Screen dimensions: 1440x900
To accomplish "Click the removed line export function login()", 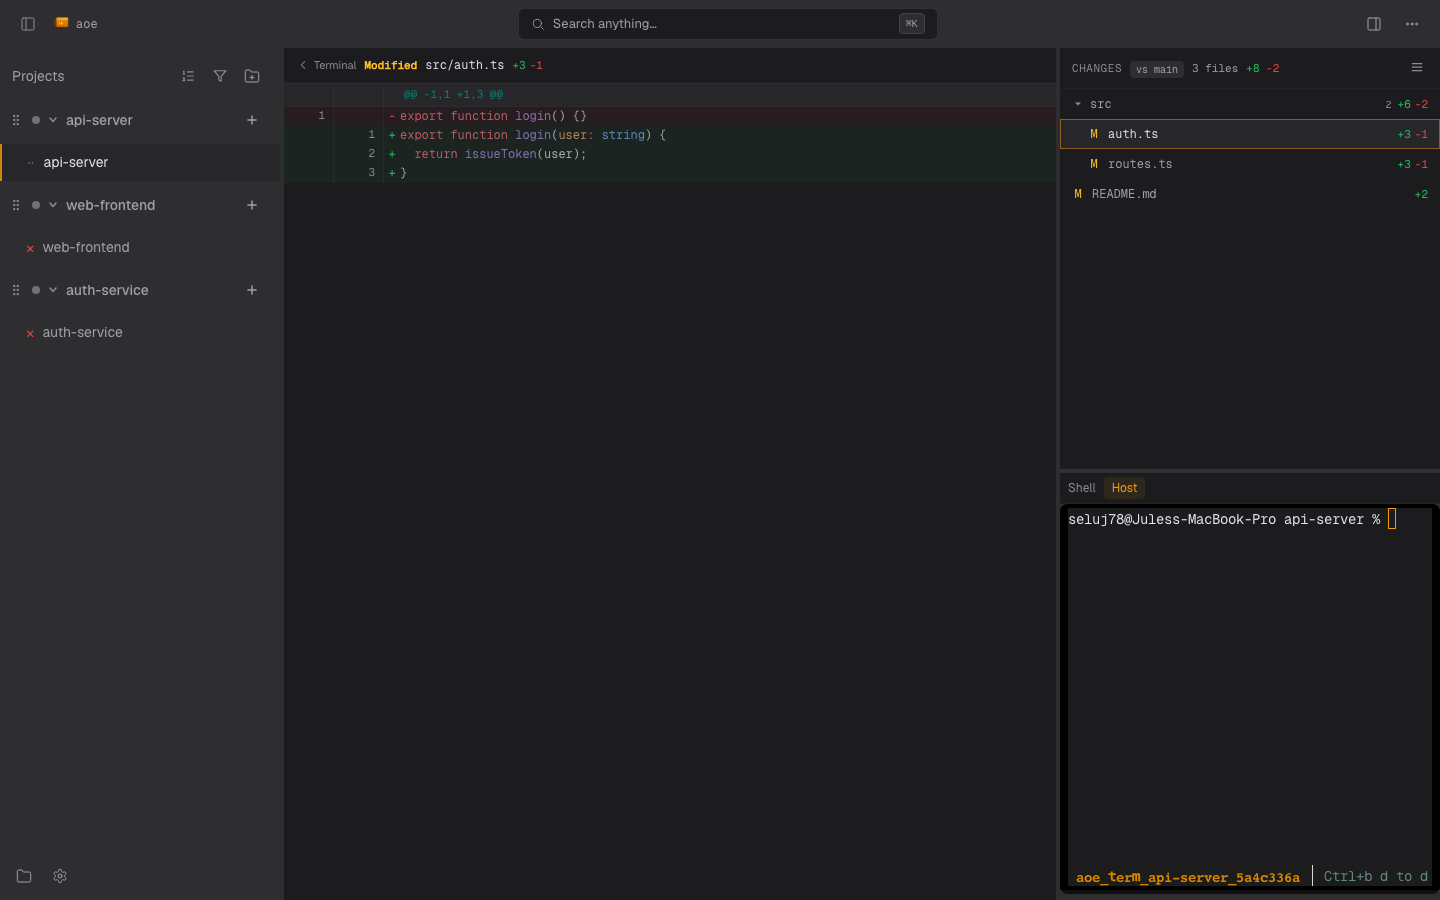I will pos(670,116).
